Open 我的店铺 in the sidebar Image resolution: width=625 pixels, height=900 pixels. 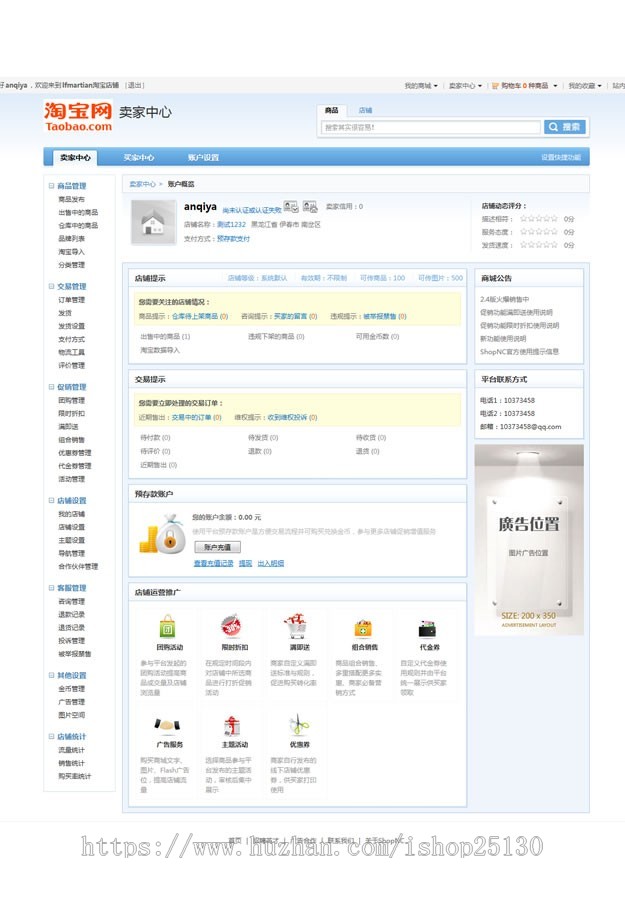(x=71, y=514)
